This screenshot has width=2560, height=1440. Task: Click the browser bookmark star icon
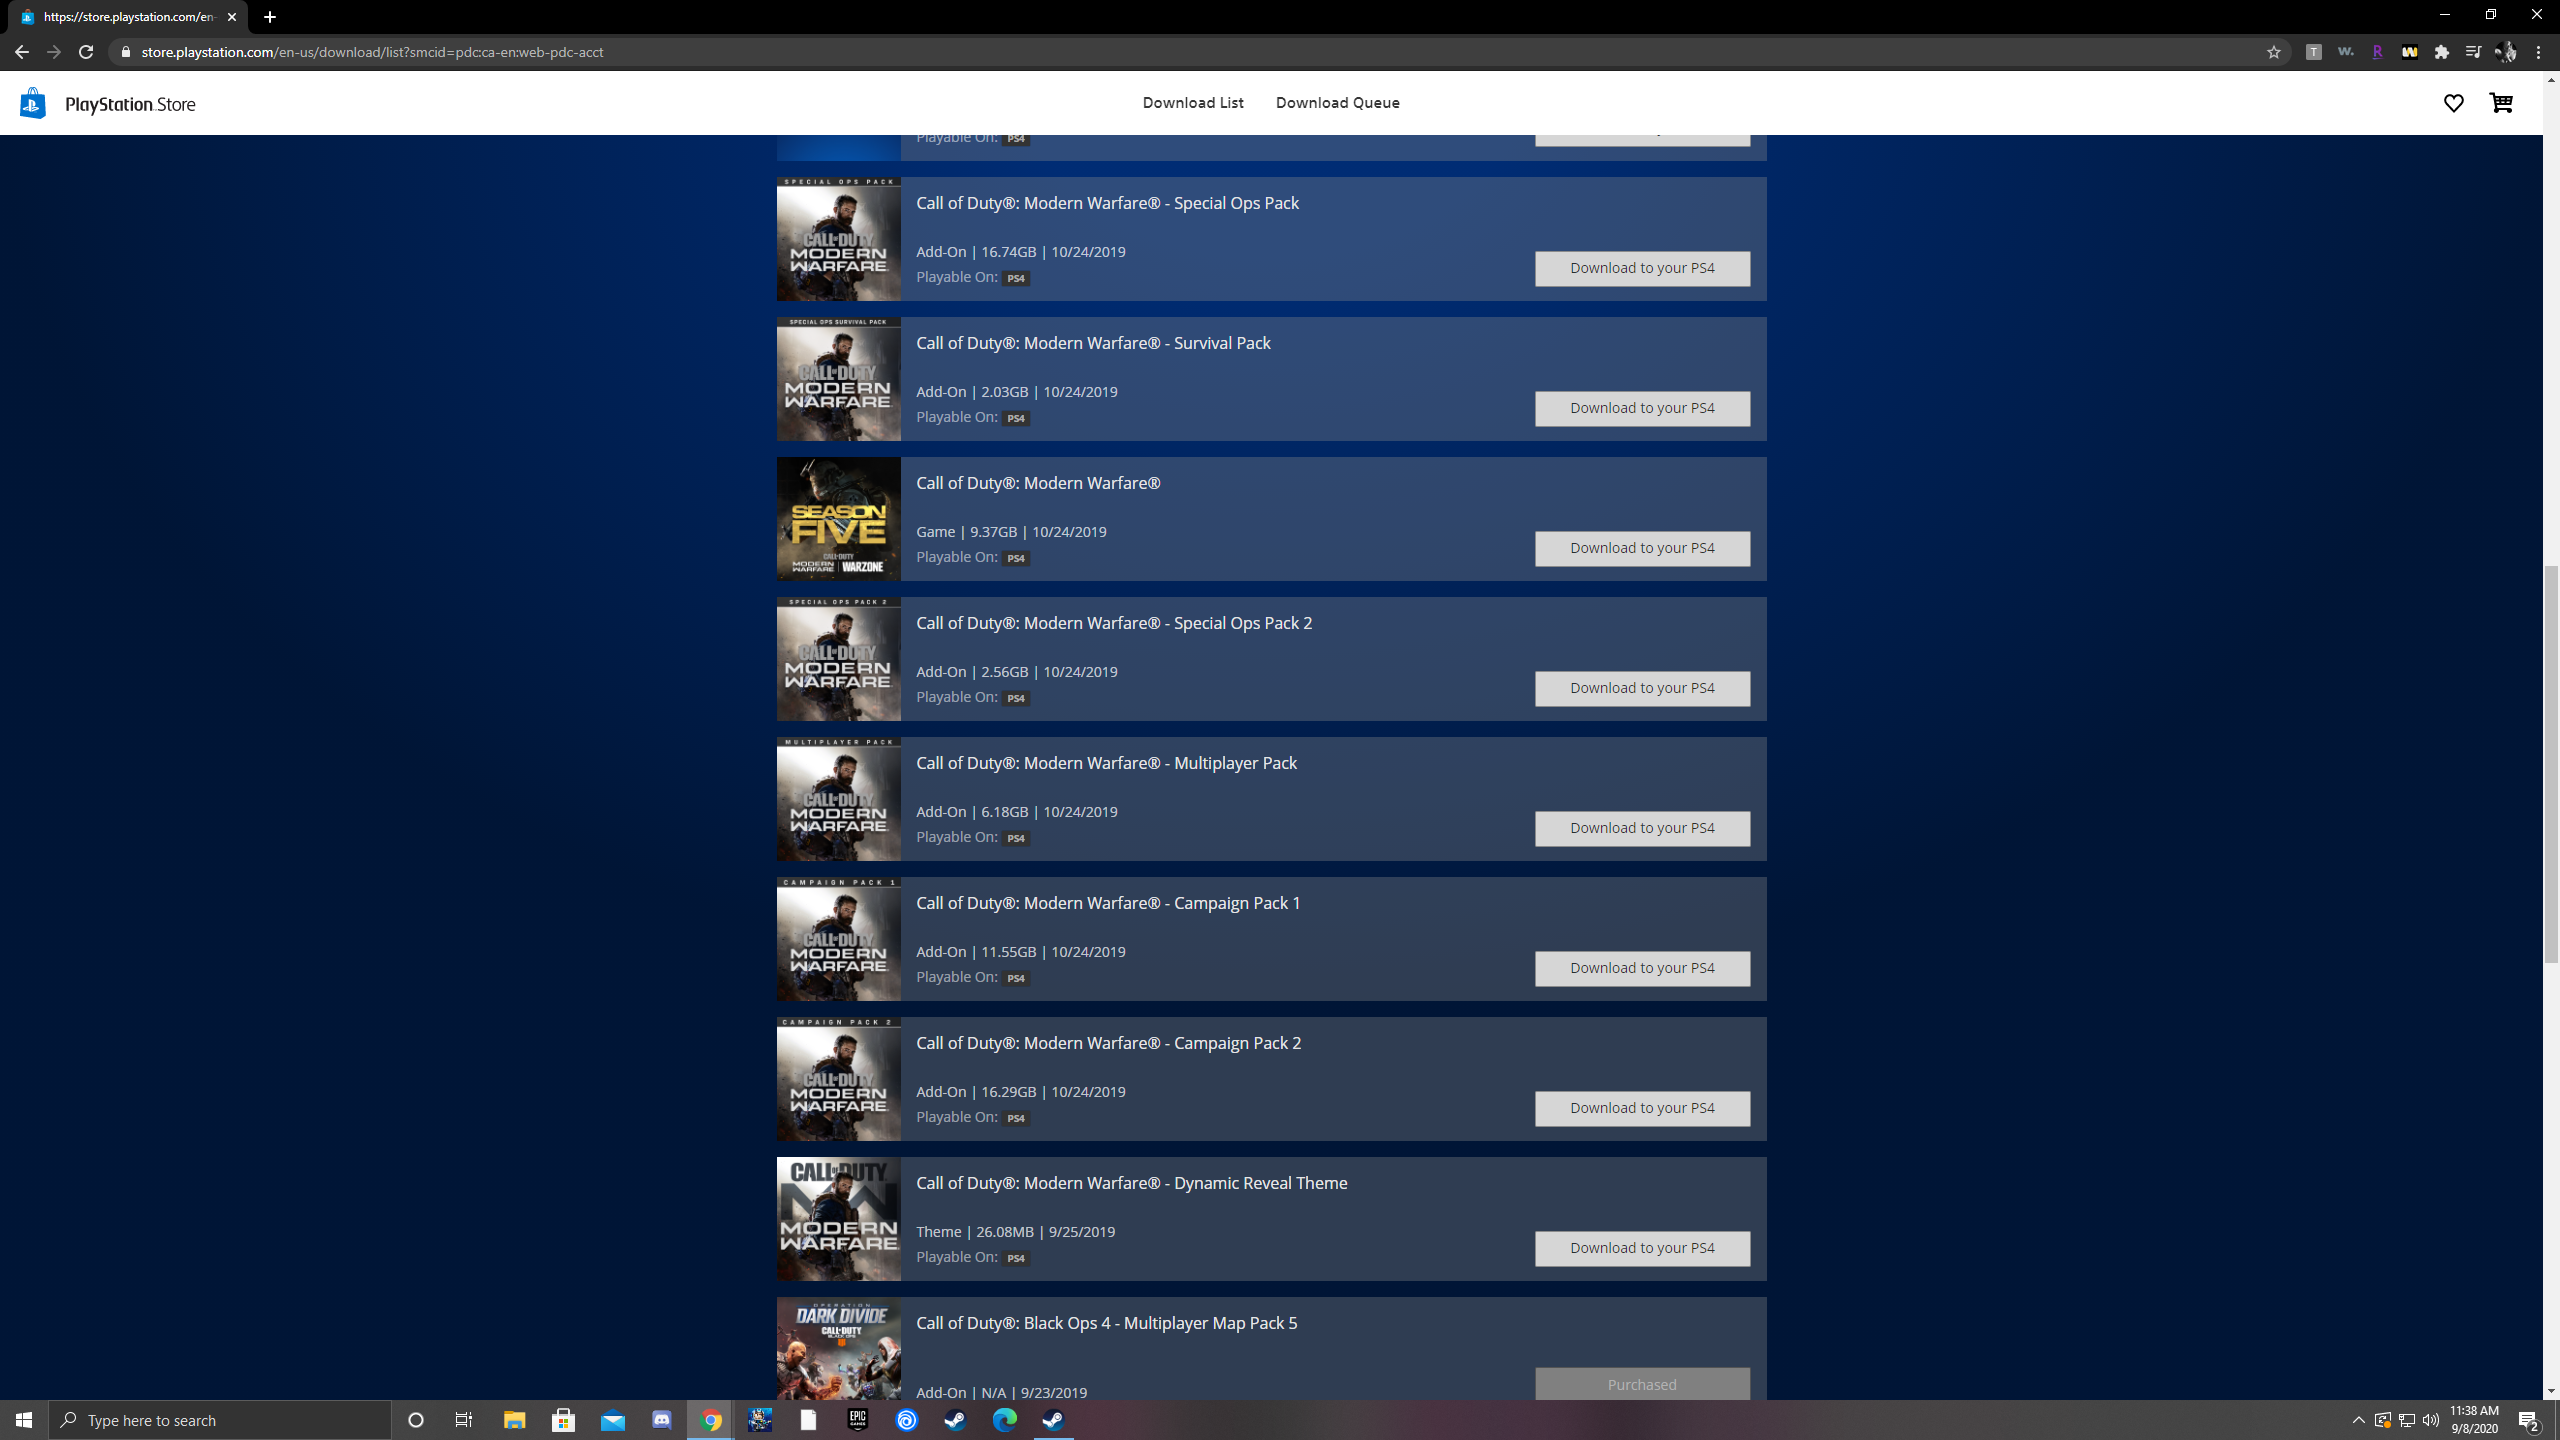2275,51
